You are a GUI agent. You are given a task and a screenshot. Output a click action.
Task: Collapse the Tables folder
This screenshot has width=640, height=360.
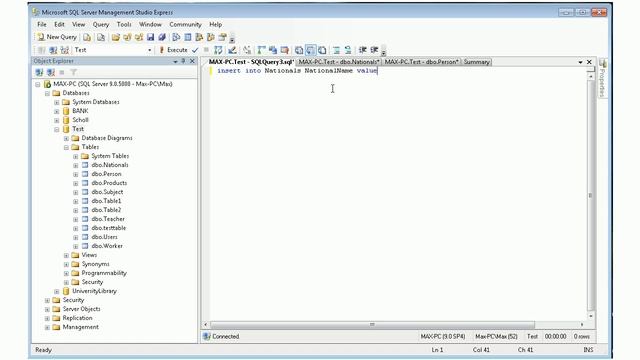coord(66,147)
